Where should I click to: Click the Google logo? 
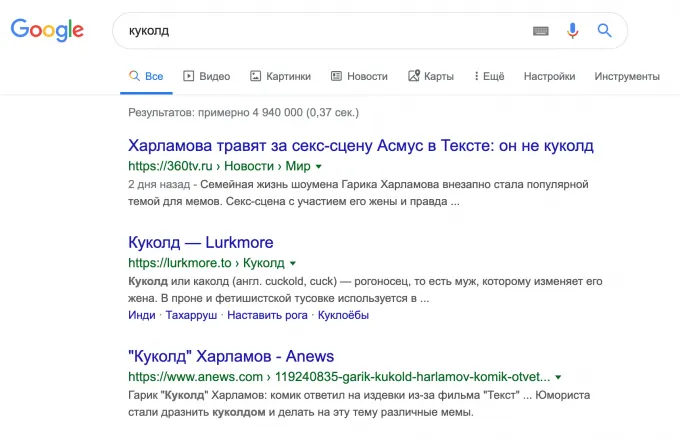[x=47, y=31]
